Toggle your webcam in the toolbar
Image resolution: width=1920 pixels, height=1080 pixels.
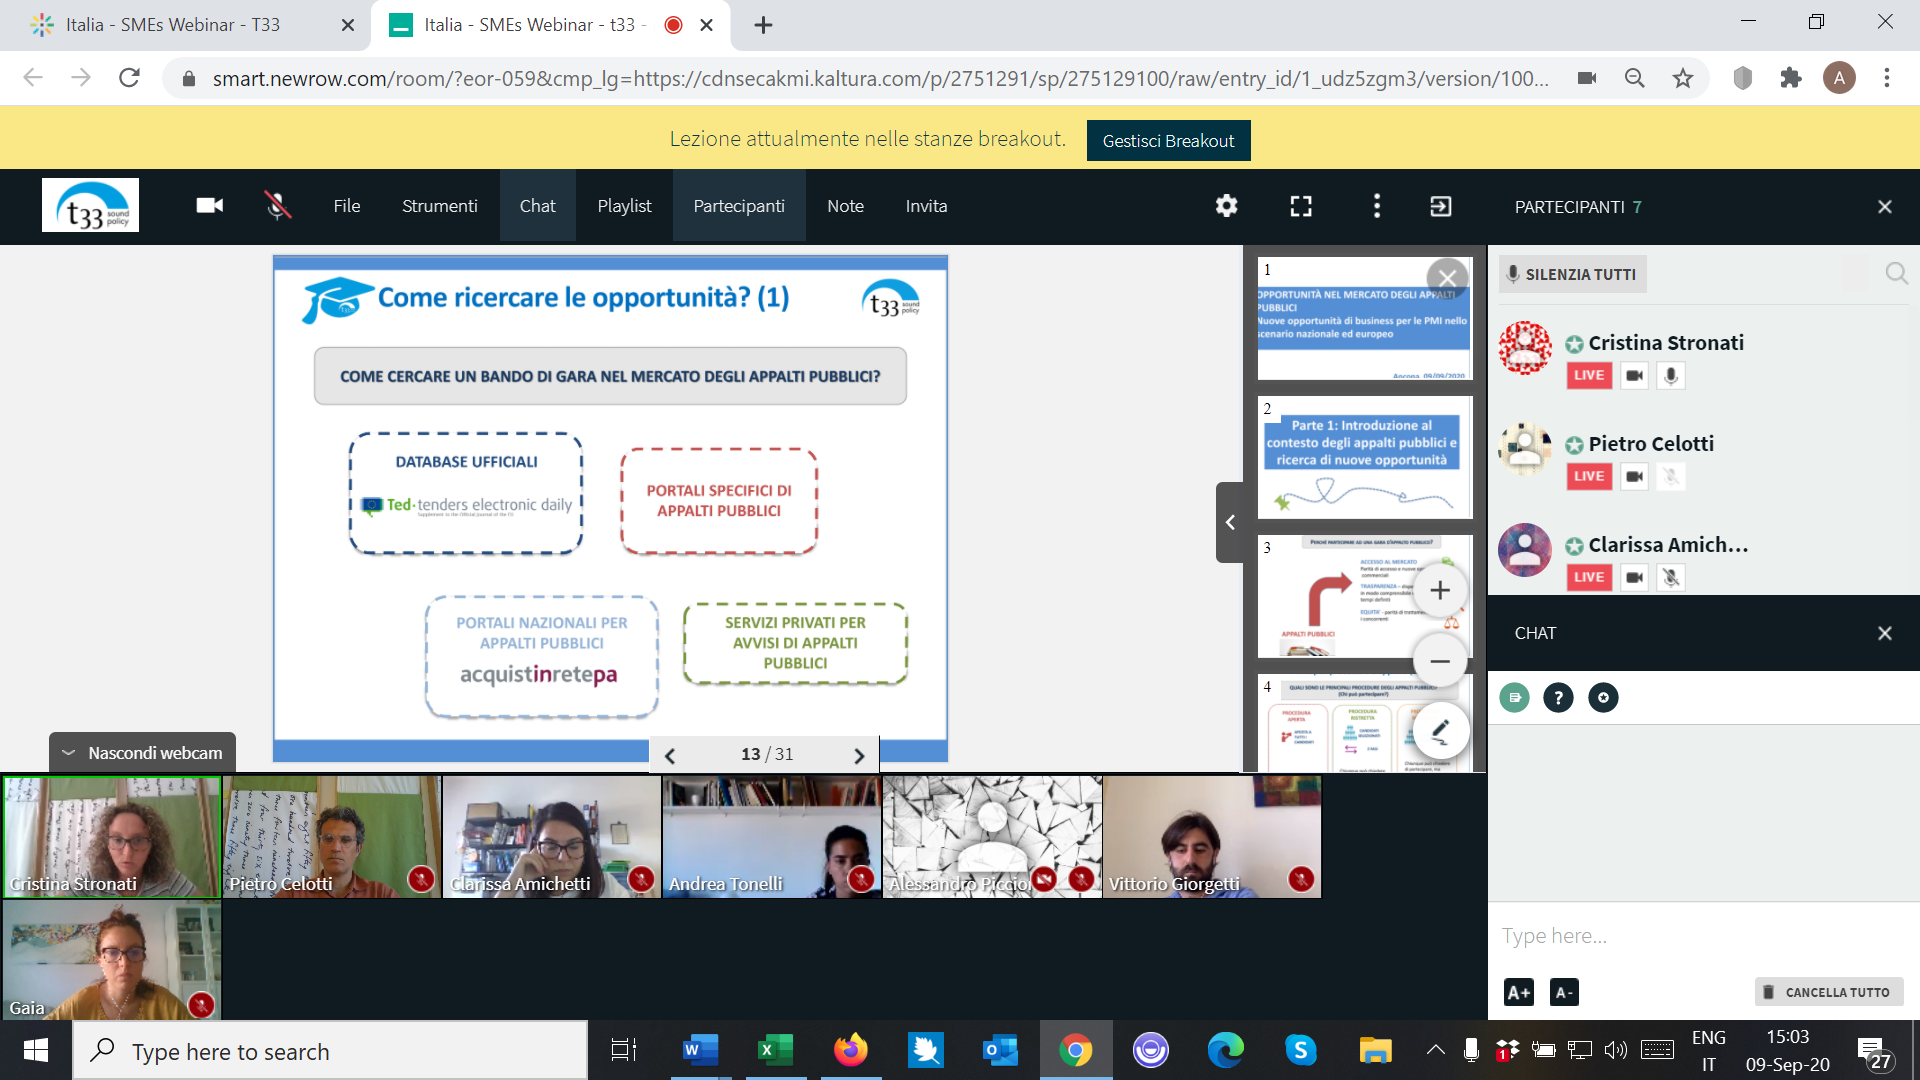point(209,205)
